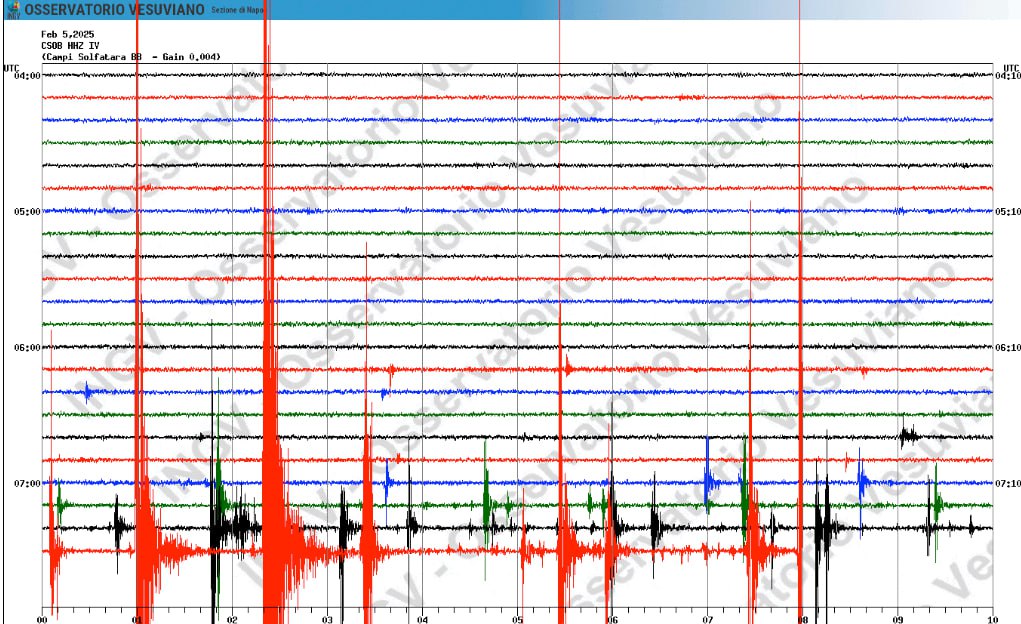The height and width of the screenshot is (624, 1021).
Task: Click the UTC label above 04:00
Action: coord(12,68)
